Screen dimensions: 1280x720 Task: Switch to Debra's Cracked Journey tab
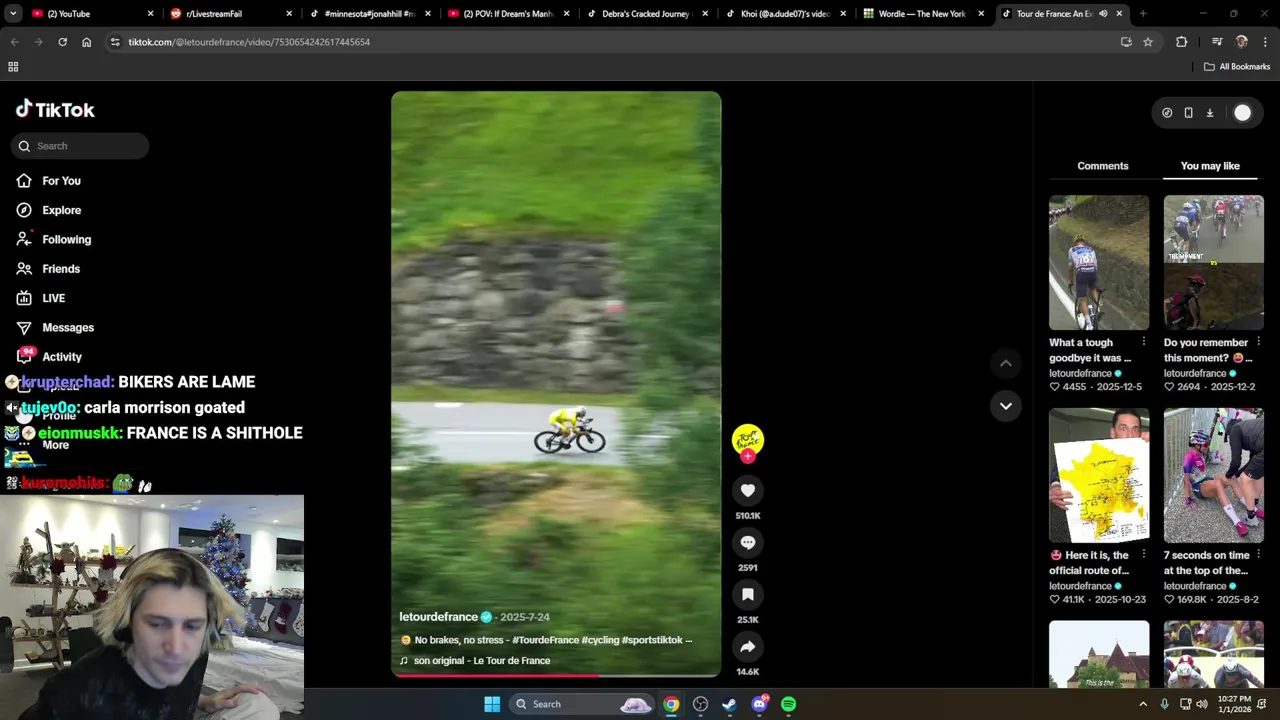tap(648, 14)
